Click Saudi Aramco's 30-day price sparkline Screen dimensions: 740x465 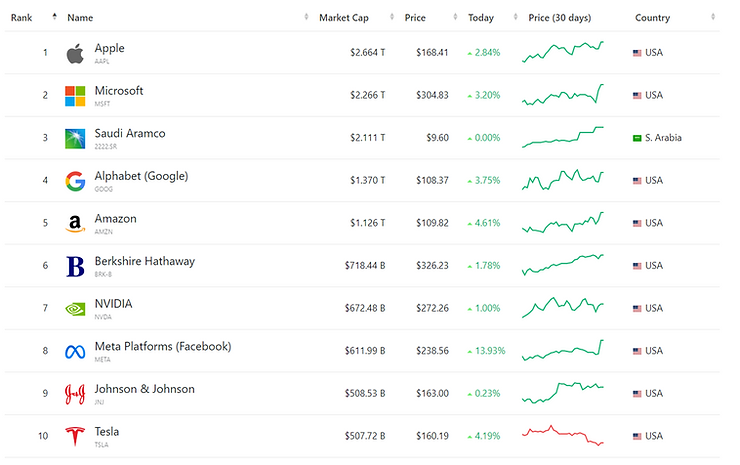(x=563, y=137)
